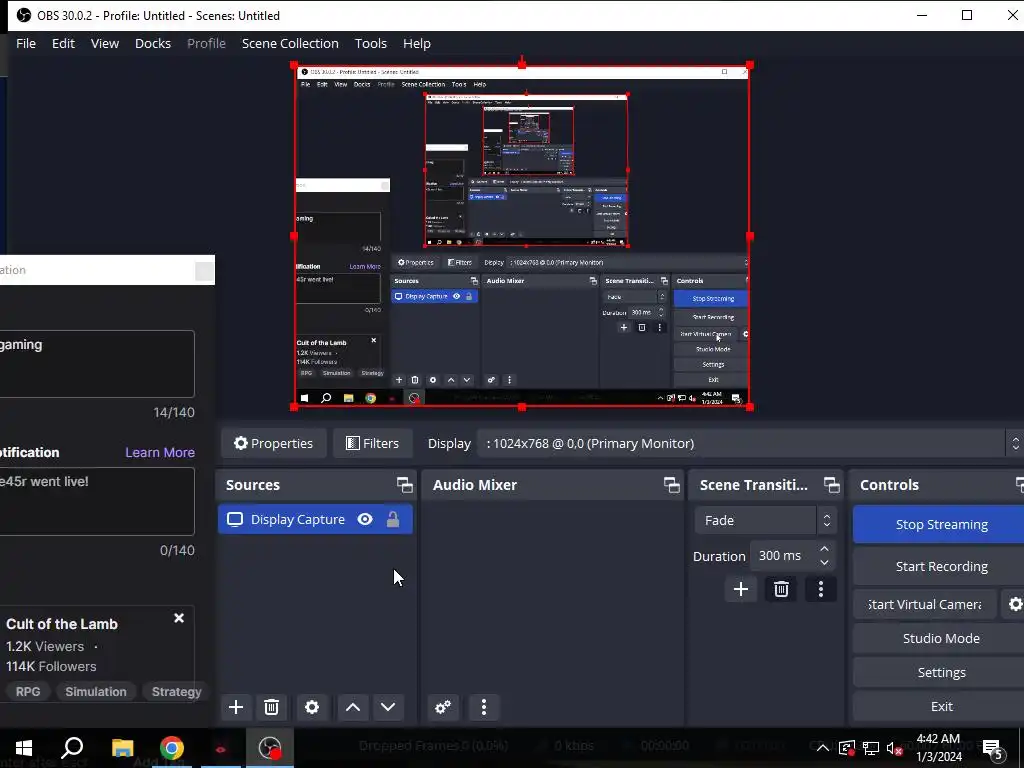This screenshot has width=1024, height=768.
Task: Open the Help menu
Action: pyautogui.click(x=417, y=43)
